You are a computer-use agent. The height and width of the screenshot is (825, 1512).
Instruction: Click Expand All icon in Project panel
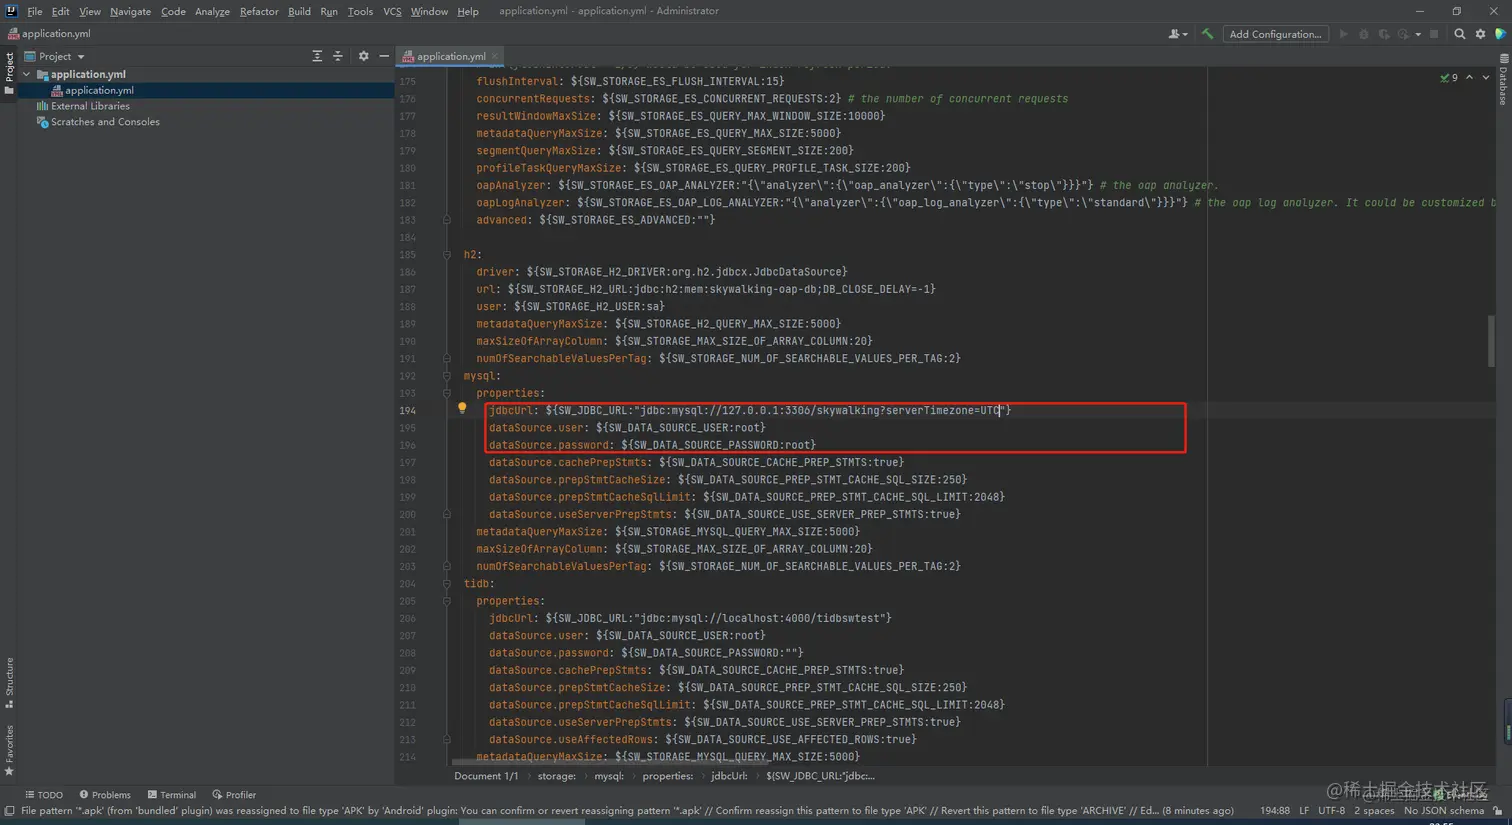317,56
